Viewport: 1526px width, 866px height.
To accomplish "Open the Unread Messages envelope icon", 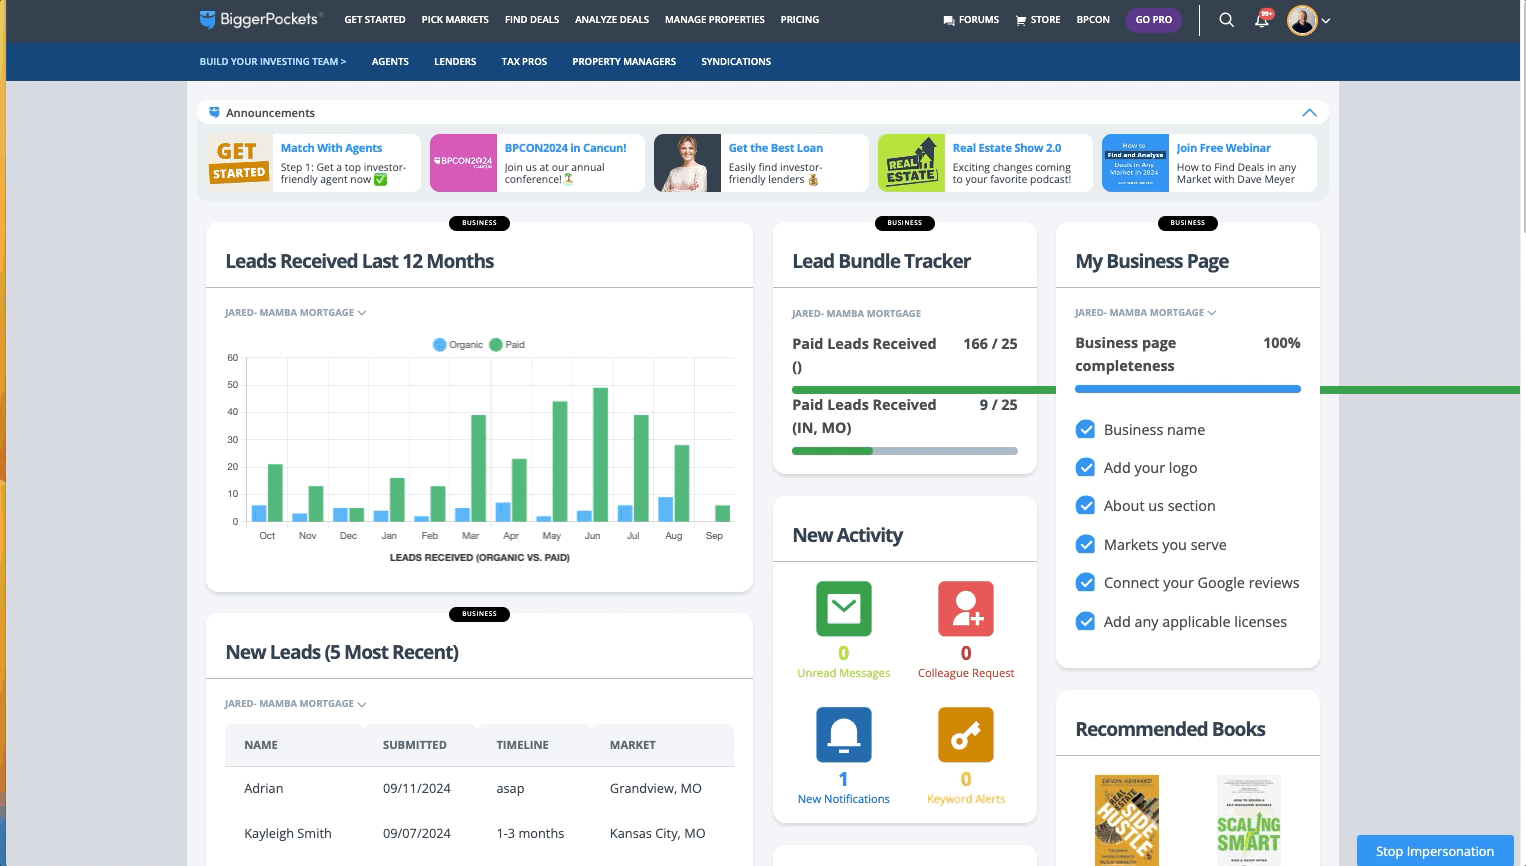I will 843,608.
